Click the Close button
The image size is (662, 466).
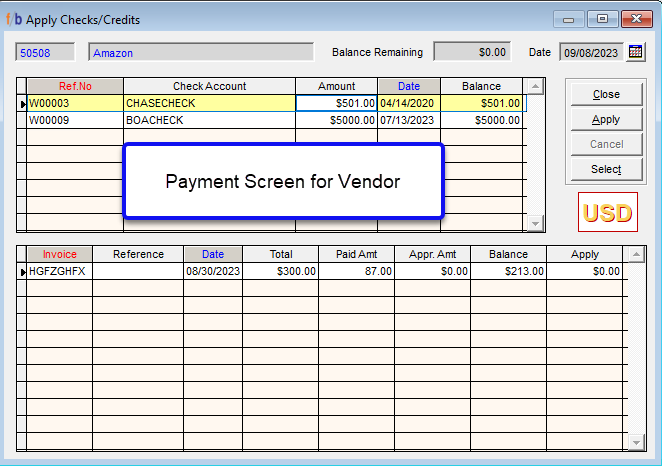(x=606, y=94)
